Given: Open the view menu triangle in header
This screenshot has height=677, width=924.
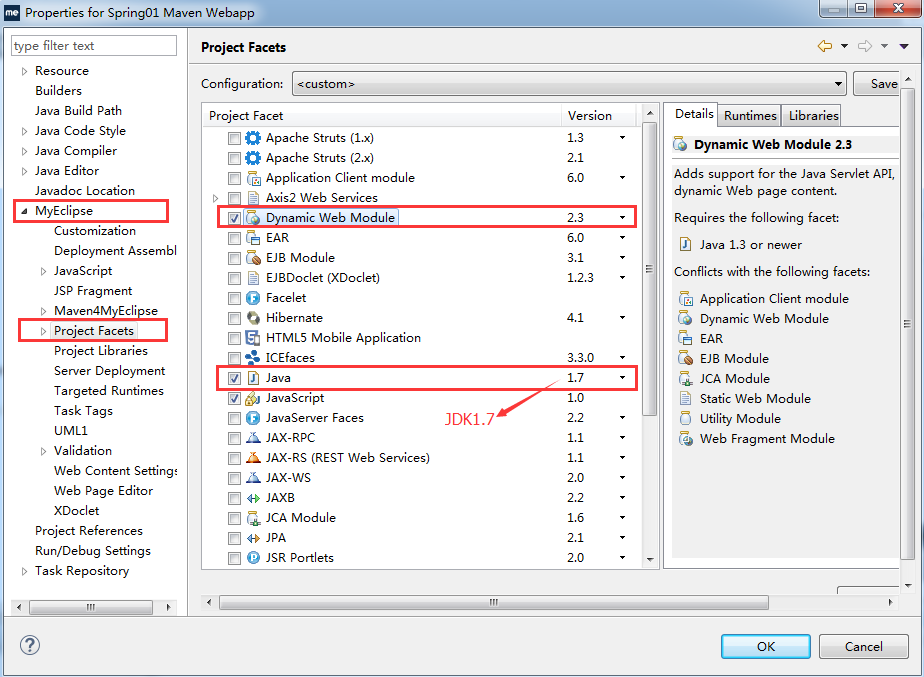Looking at the screenshot, I should 904,46.
